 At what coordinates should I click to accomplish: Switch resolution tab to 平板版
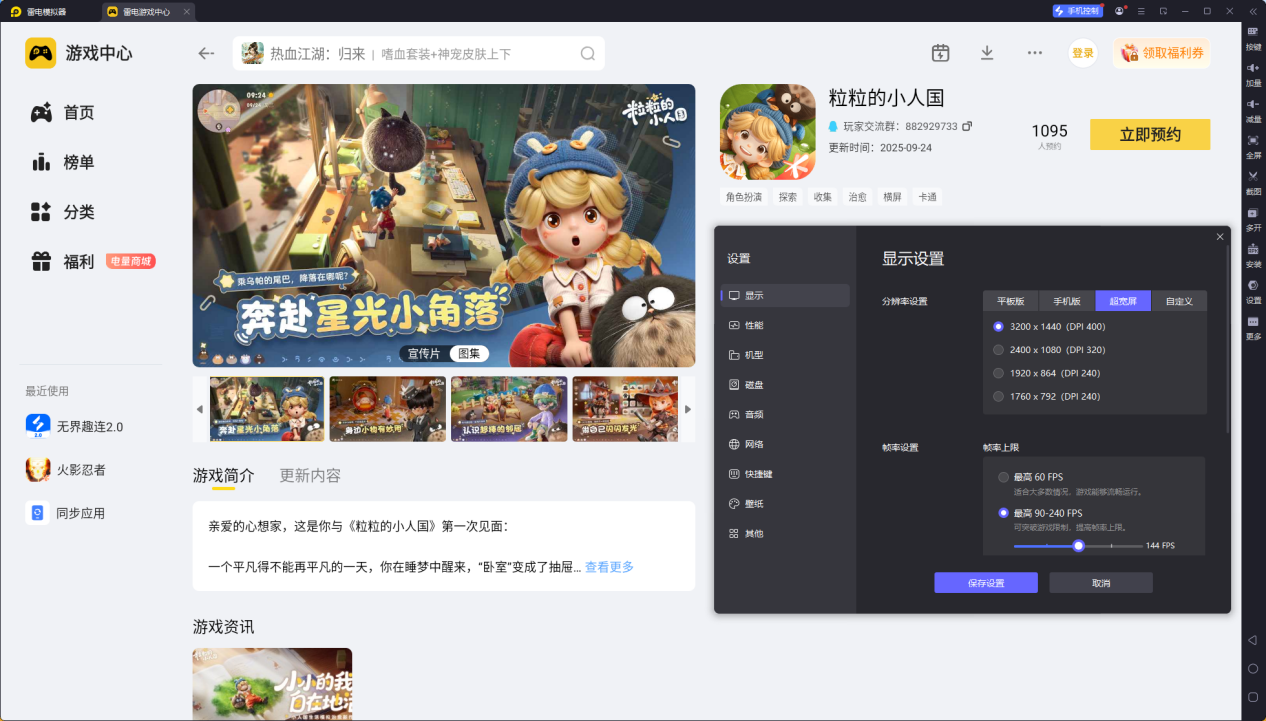click(x=1011, y=301)
